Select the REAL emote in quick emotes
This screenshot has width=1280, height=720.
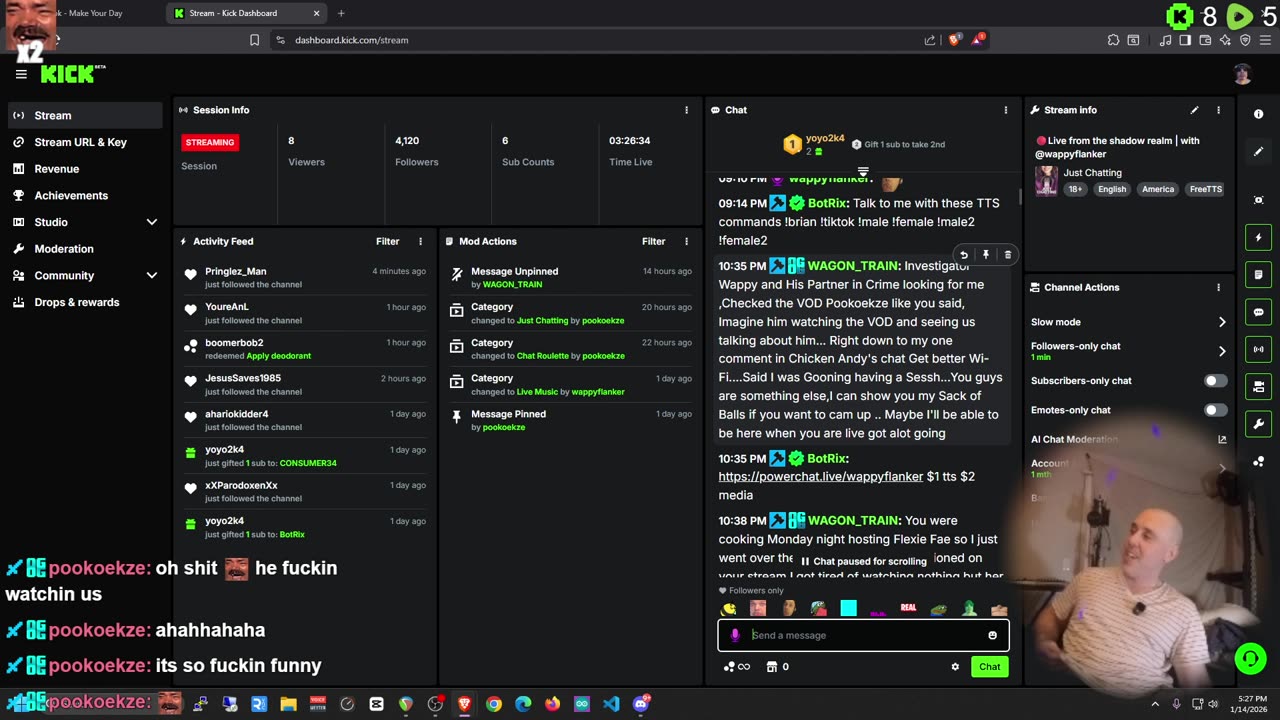point(908,608)
